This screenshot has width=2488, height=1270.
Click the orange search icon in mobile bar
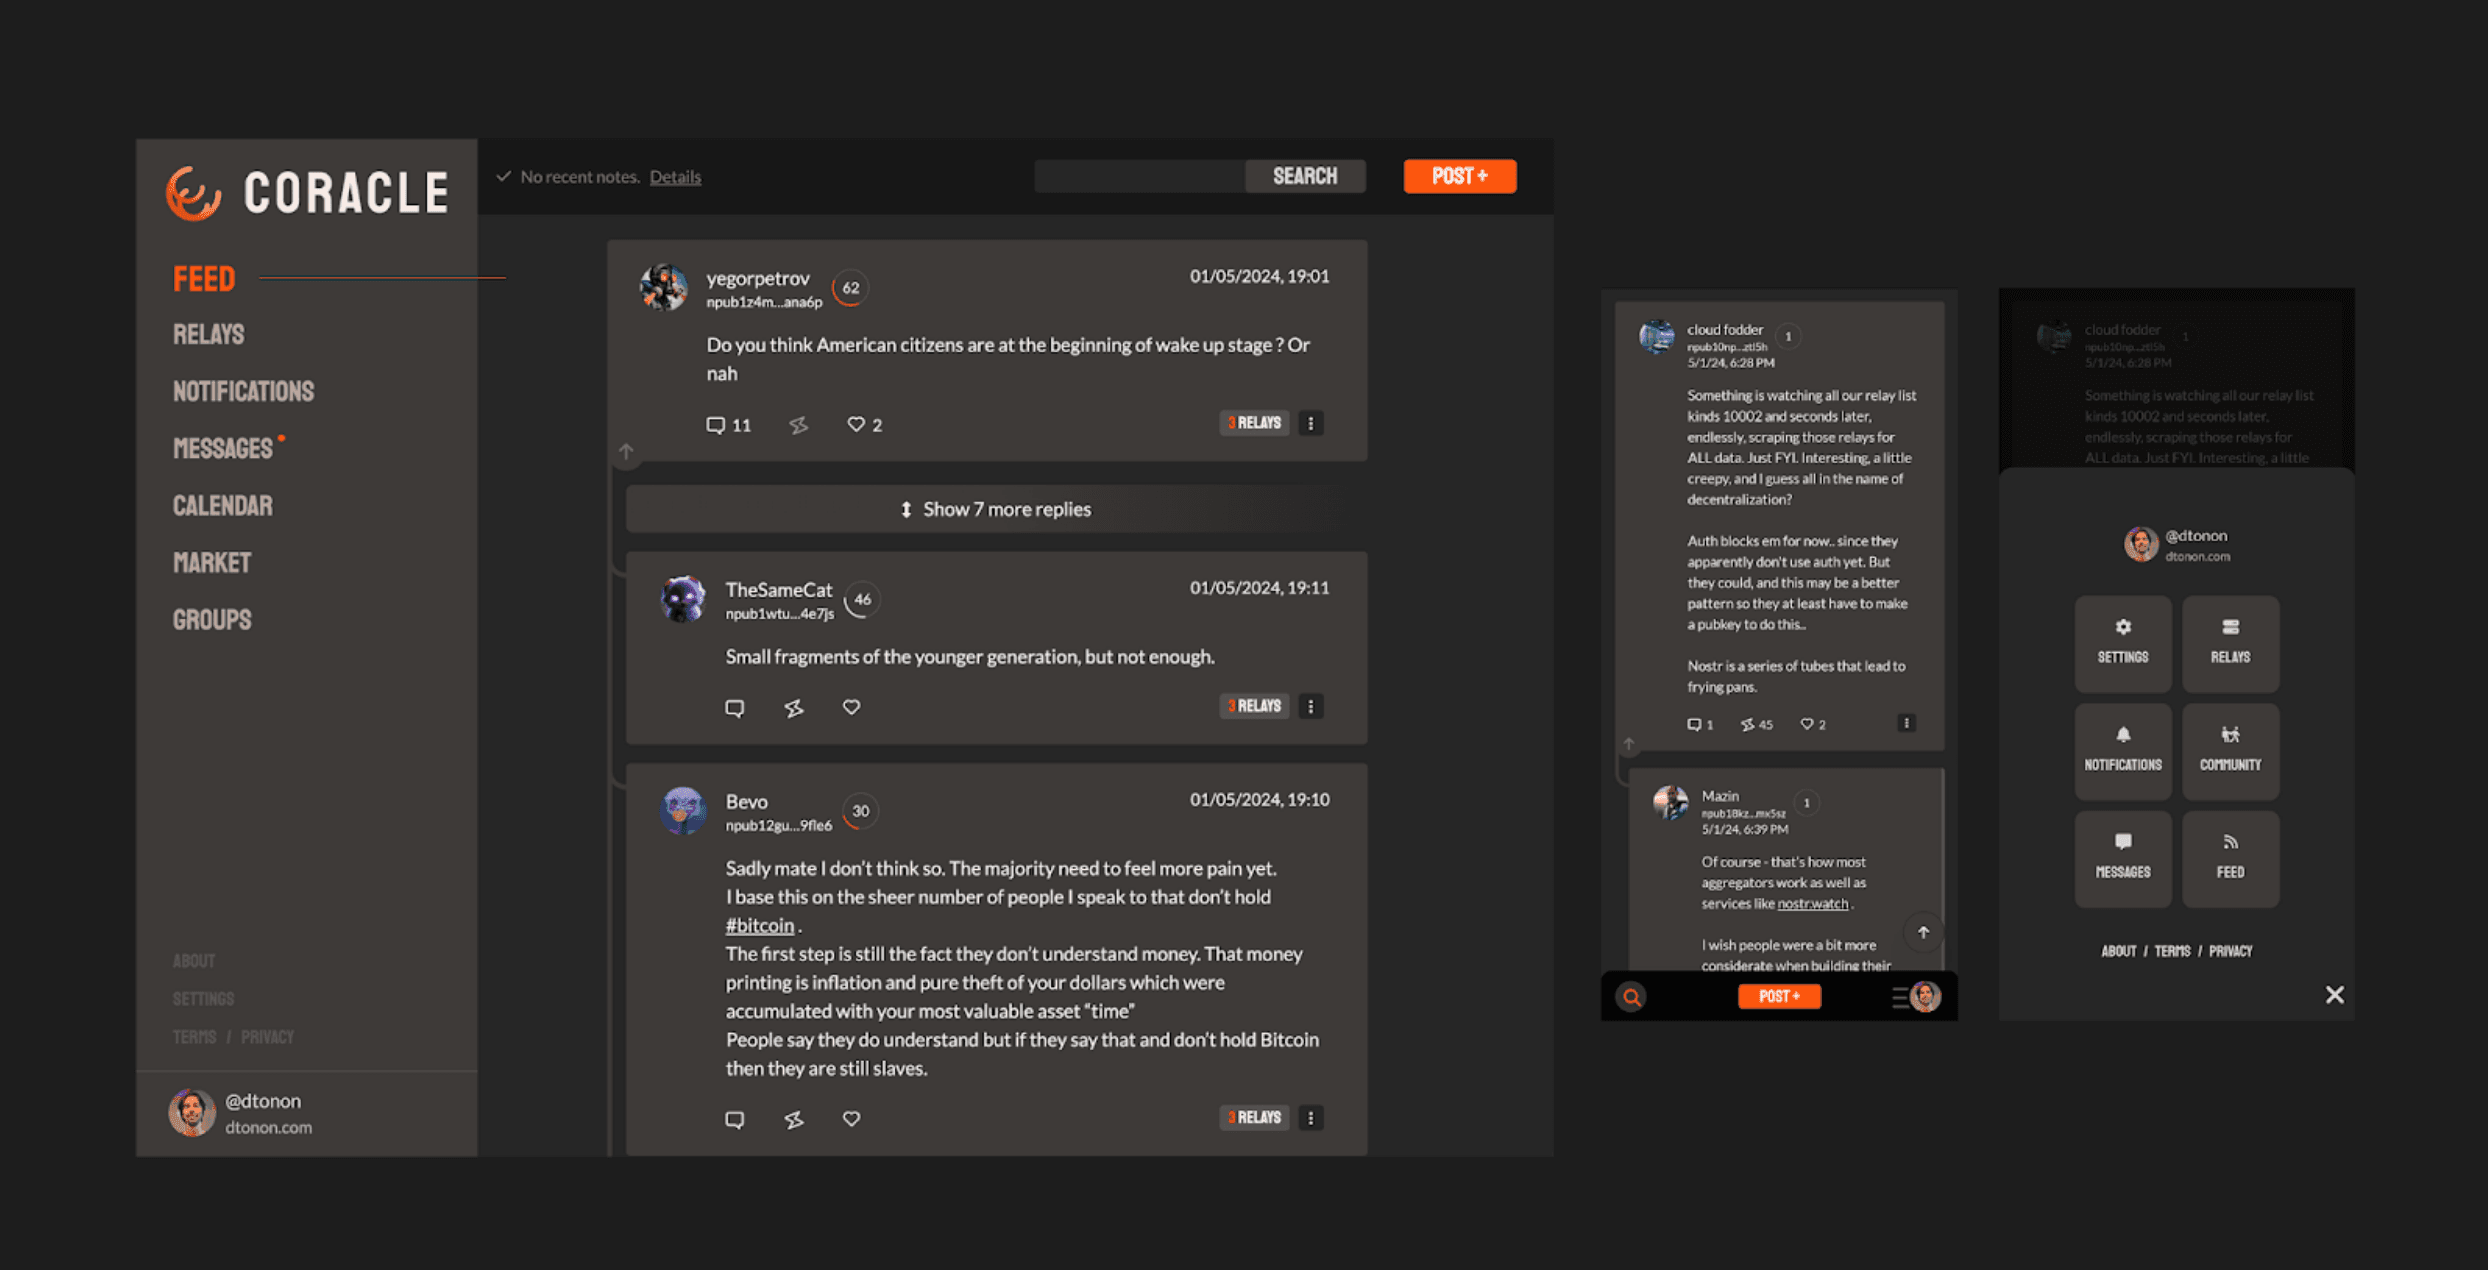click(x=1632, y=997)
